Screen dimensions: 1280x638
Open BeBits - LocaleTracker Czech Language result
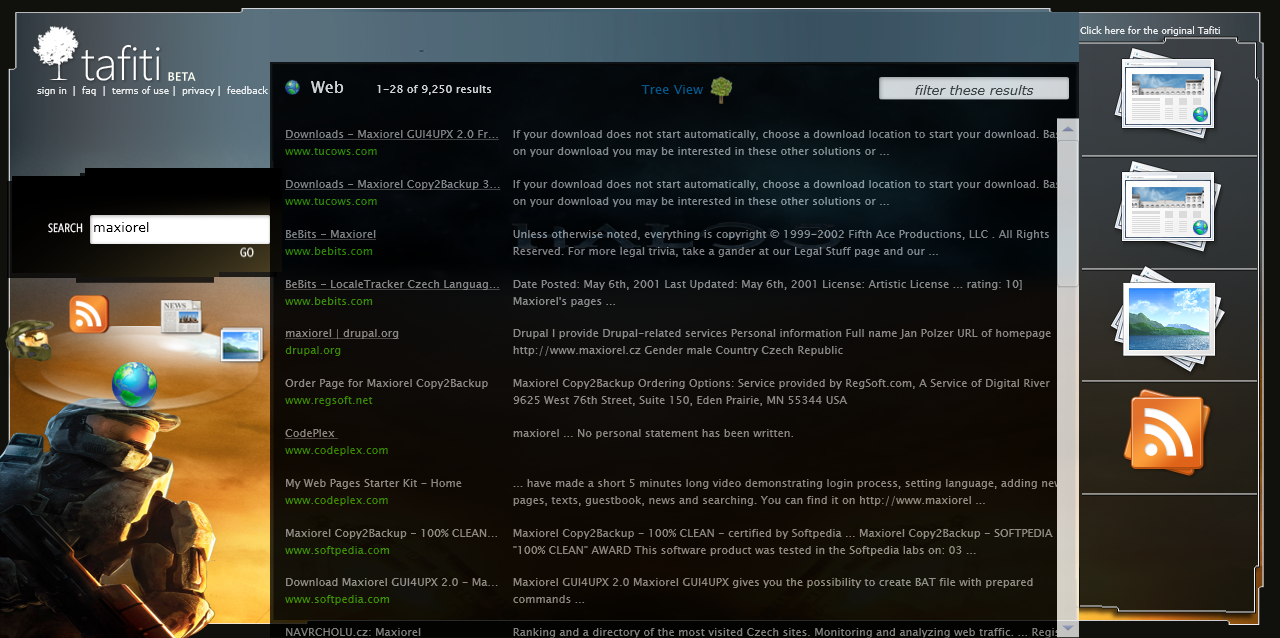(x=392, y=284)
